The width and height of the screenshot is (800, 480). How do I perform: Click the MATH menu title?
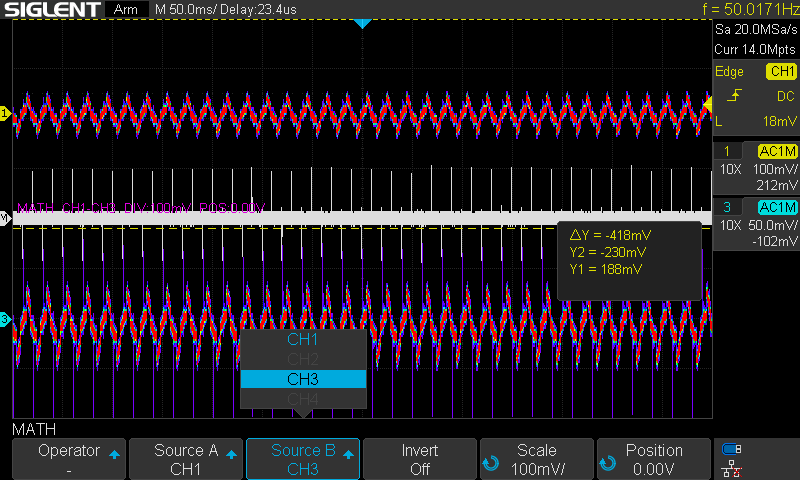click(x=34, y=429)
